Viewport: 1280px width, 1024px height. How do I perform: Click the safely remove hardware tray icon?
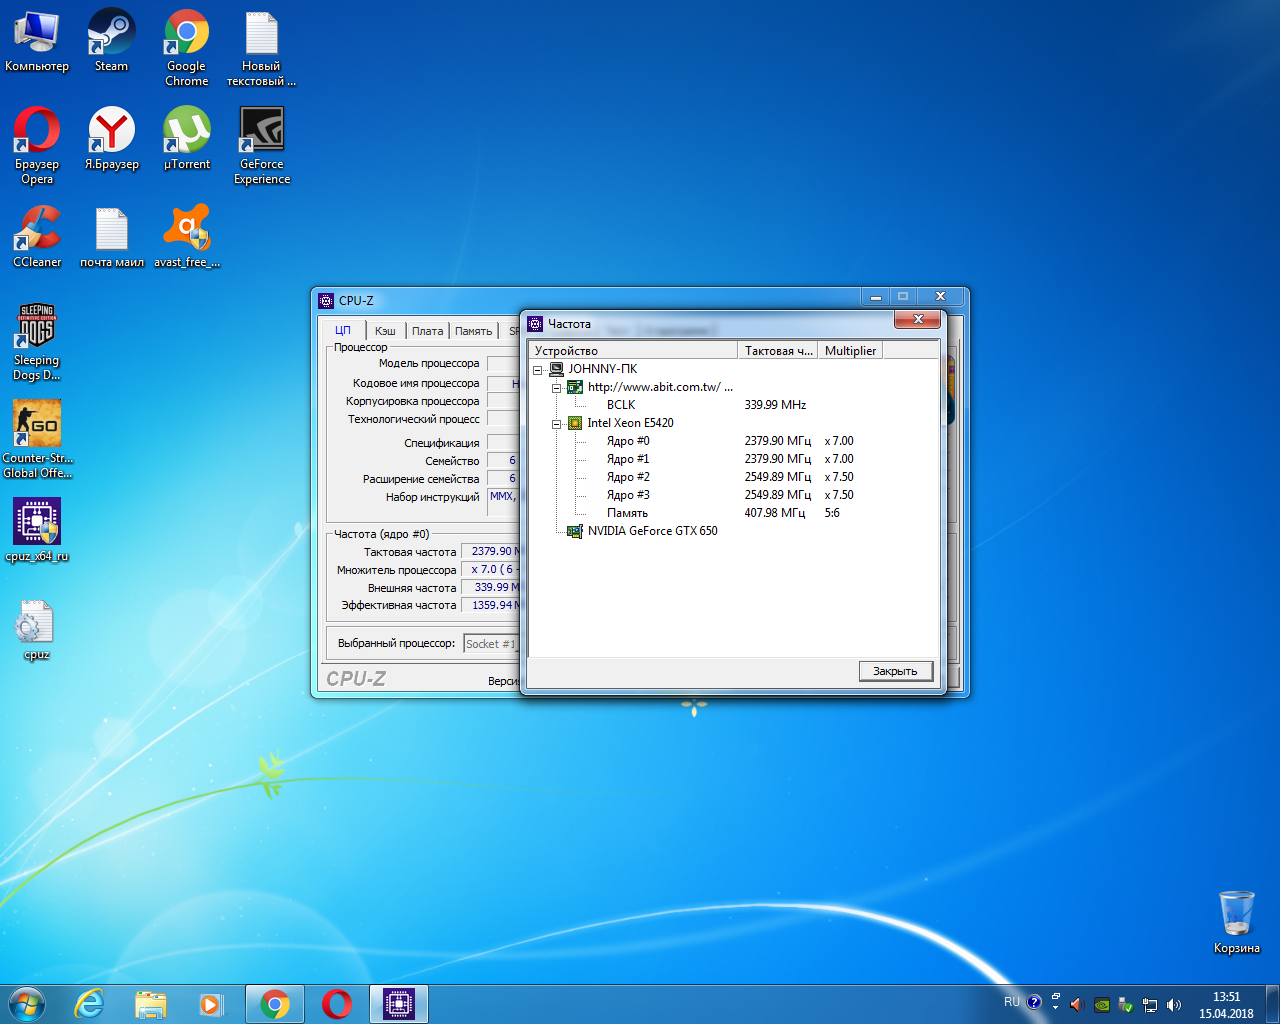click(x=1126, y=1005)
